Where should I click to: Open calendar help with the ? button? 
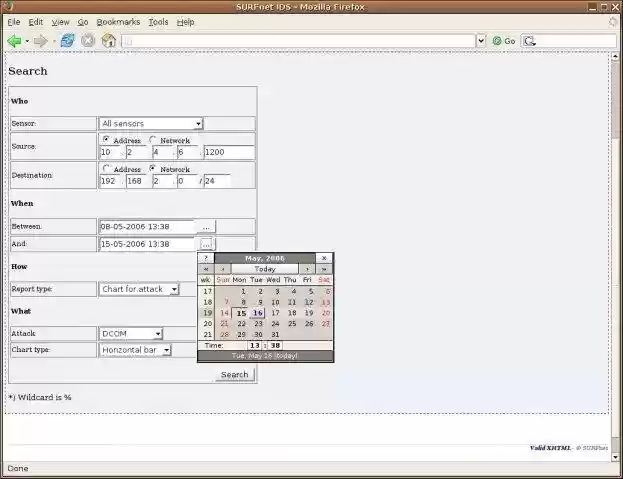pyautogui.click(x=206, y=258)
